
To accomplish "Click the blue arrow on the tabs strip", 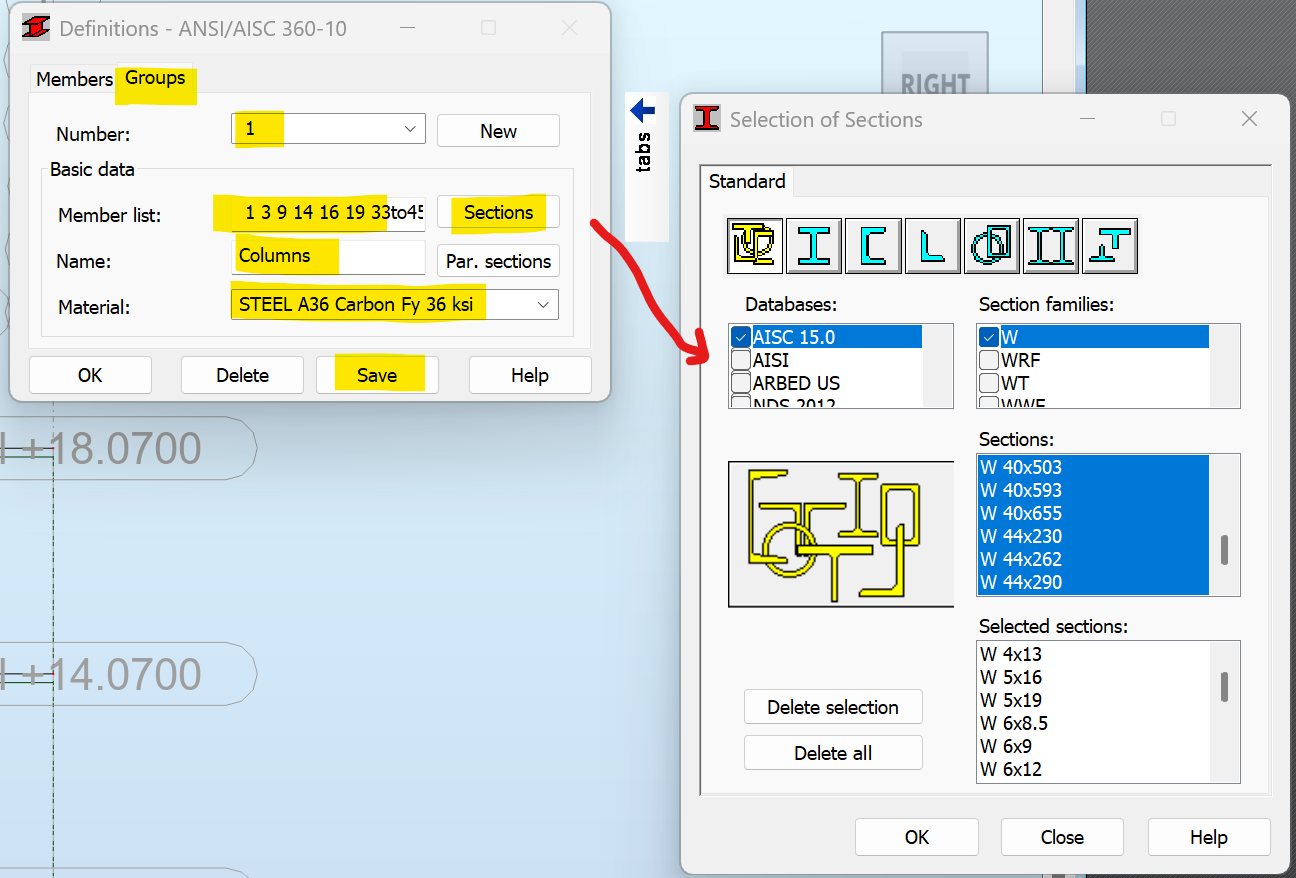I will 643,110.
